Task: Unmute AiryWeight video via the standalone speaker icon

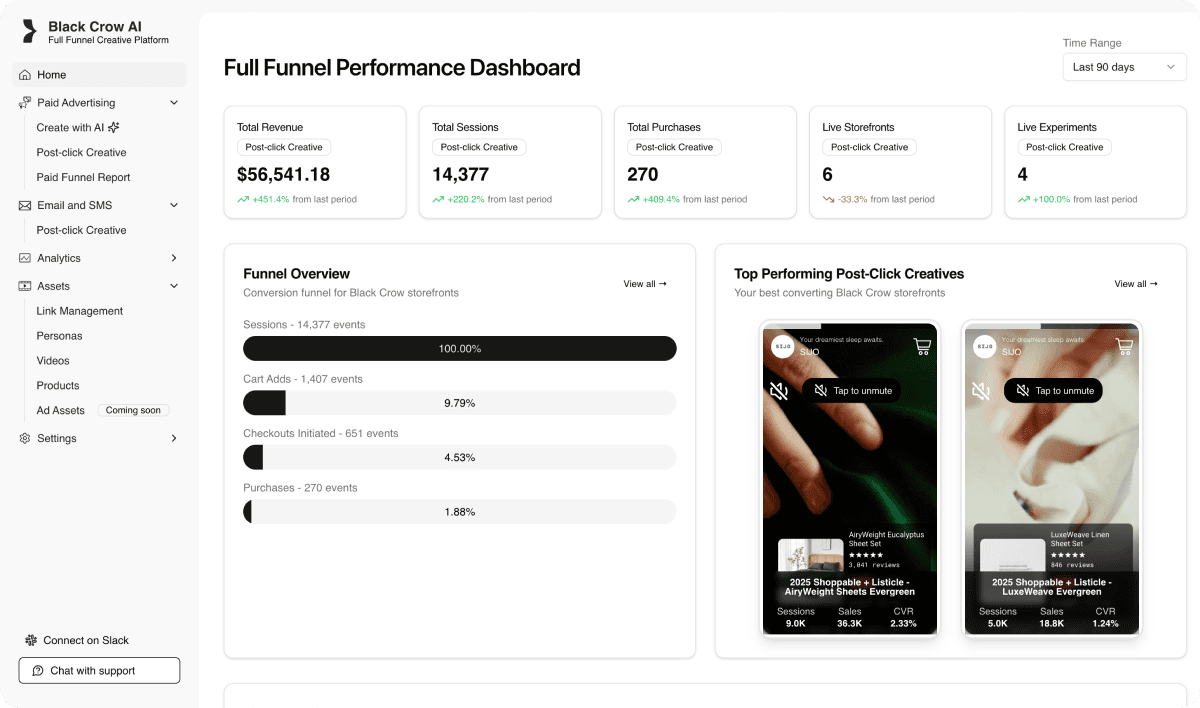Action: tap(779, 391)
